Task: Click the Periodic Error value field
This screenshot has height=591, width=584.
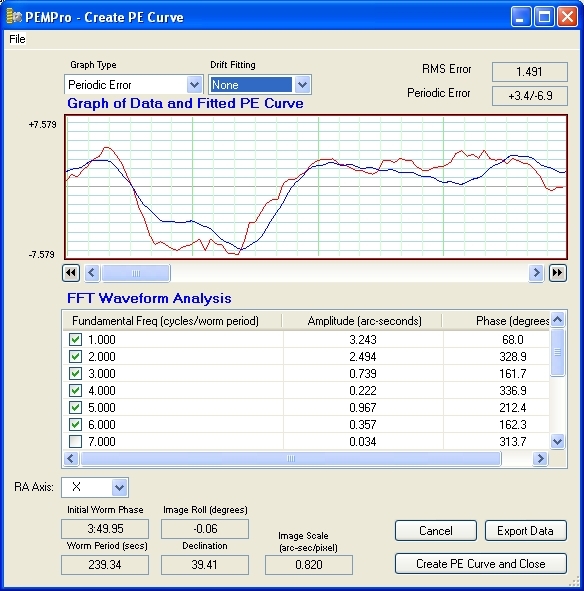Action: click(529, 96)
